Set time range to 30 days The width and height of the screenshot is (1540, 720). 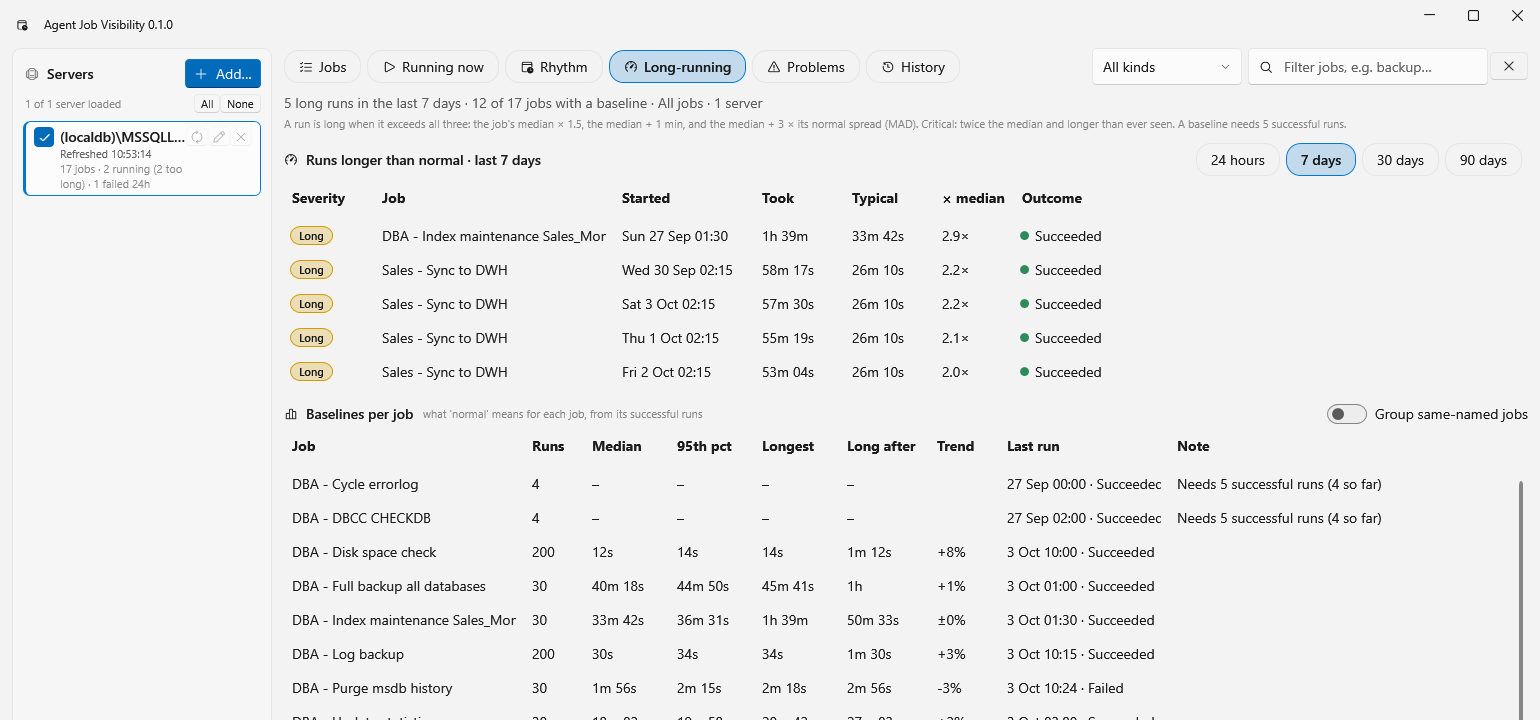click(1400, 160)
